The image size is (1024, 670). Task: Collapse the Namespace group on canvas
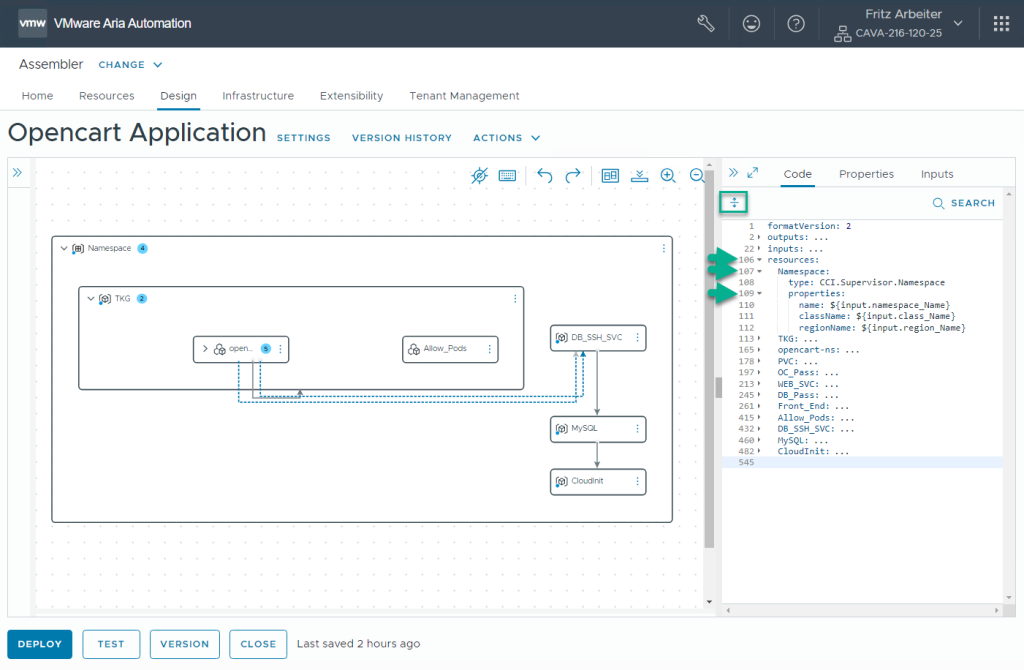pos(65,248)
